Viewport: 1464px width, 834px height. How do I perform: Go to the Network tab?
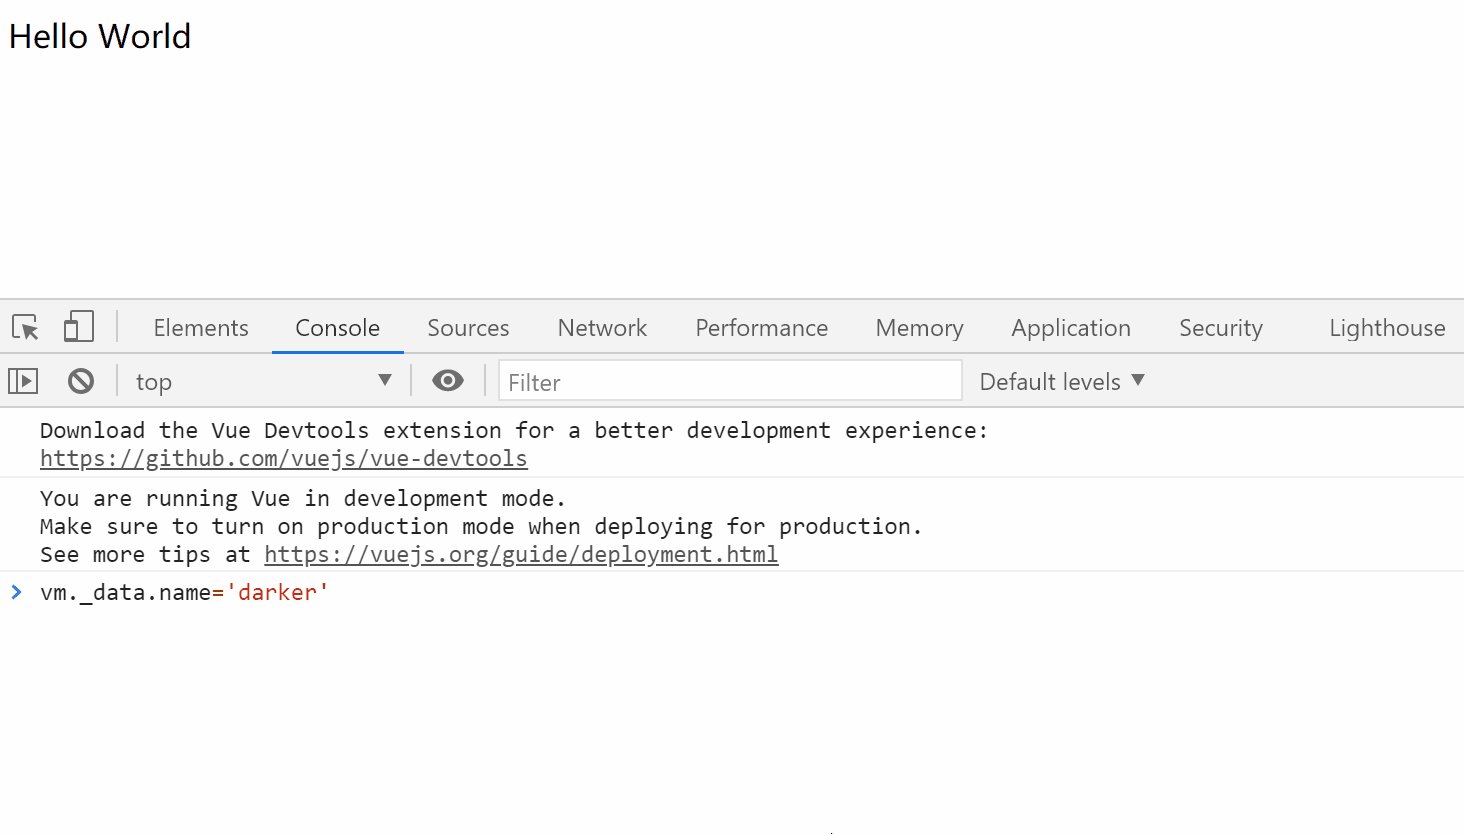(602, 328)
